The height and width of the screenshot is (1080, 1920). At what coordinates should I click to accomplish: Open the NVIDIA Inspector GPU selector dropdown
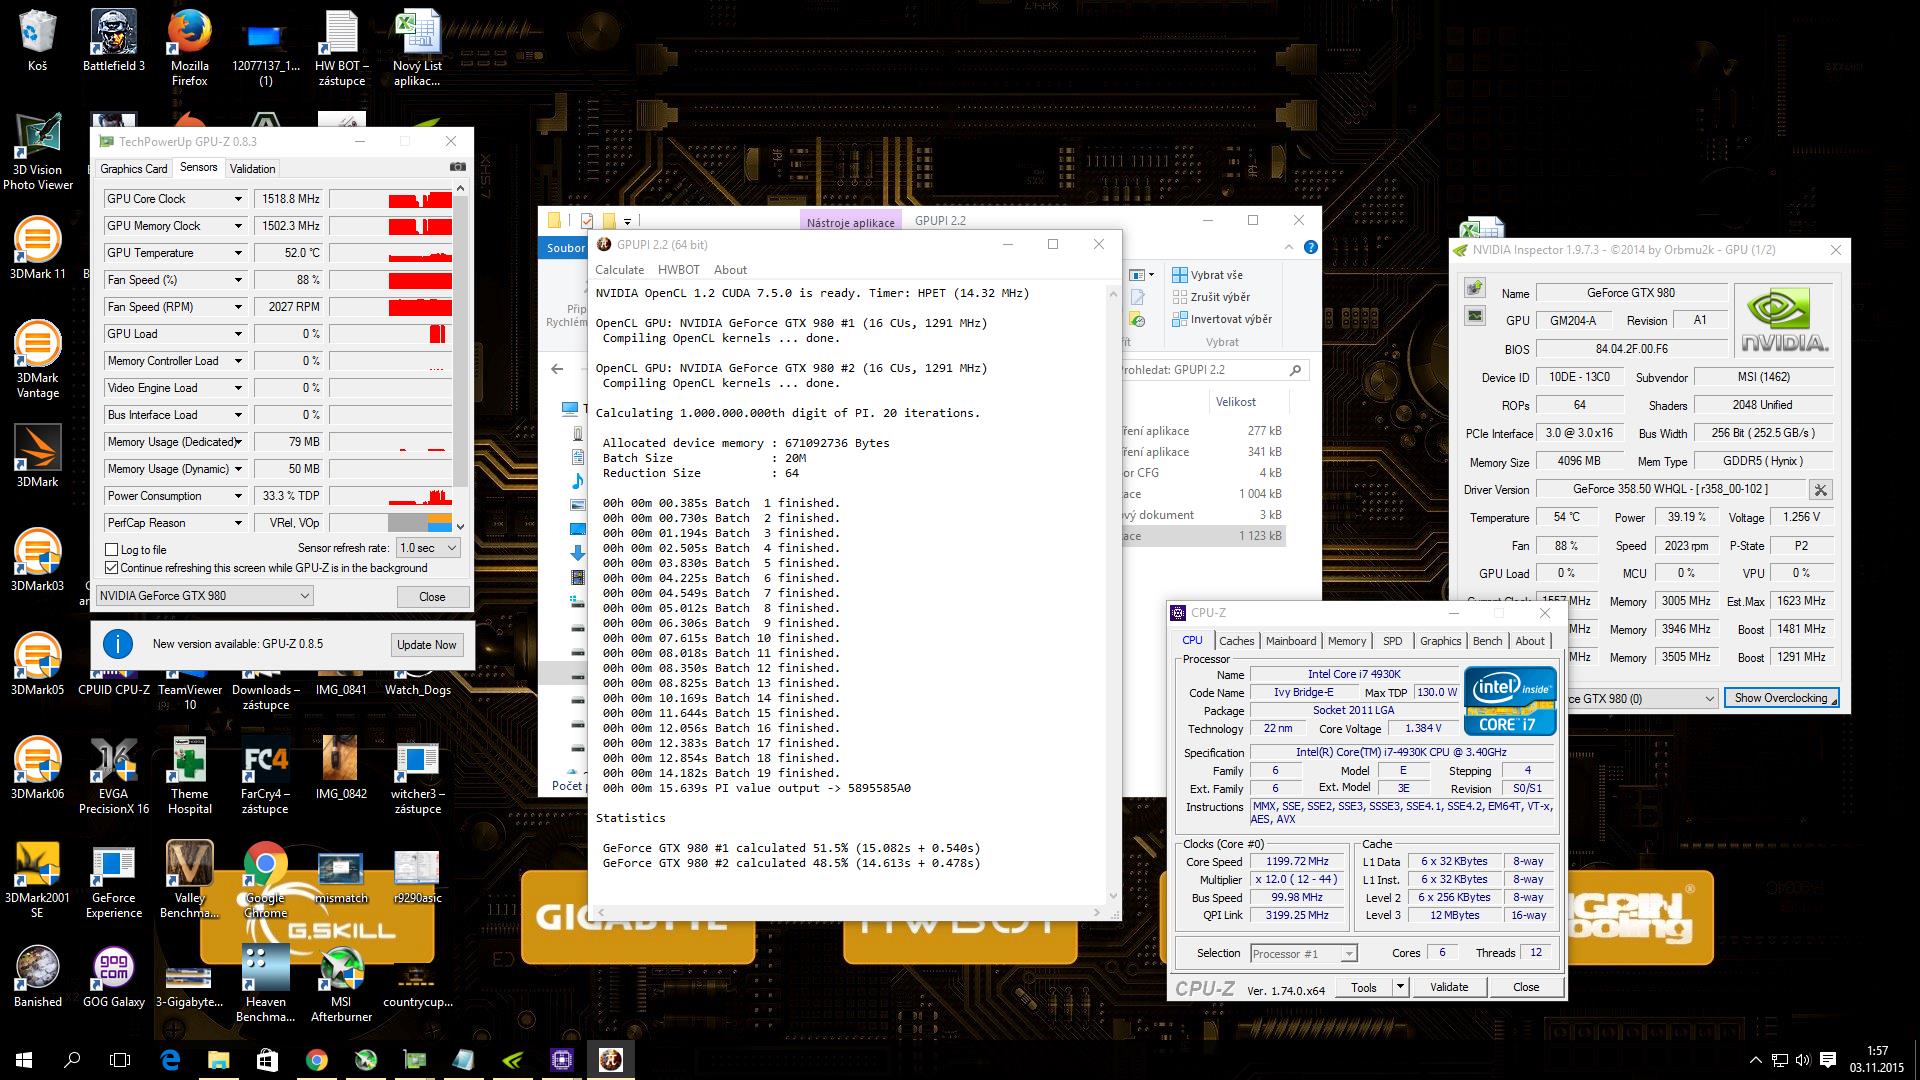point(1642,699)
